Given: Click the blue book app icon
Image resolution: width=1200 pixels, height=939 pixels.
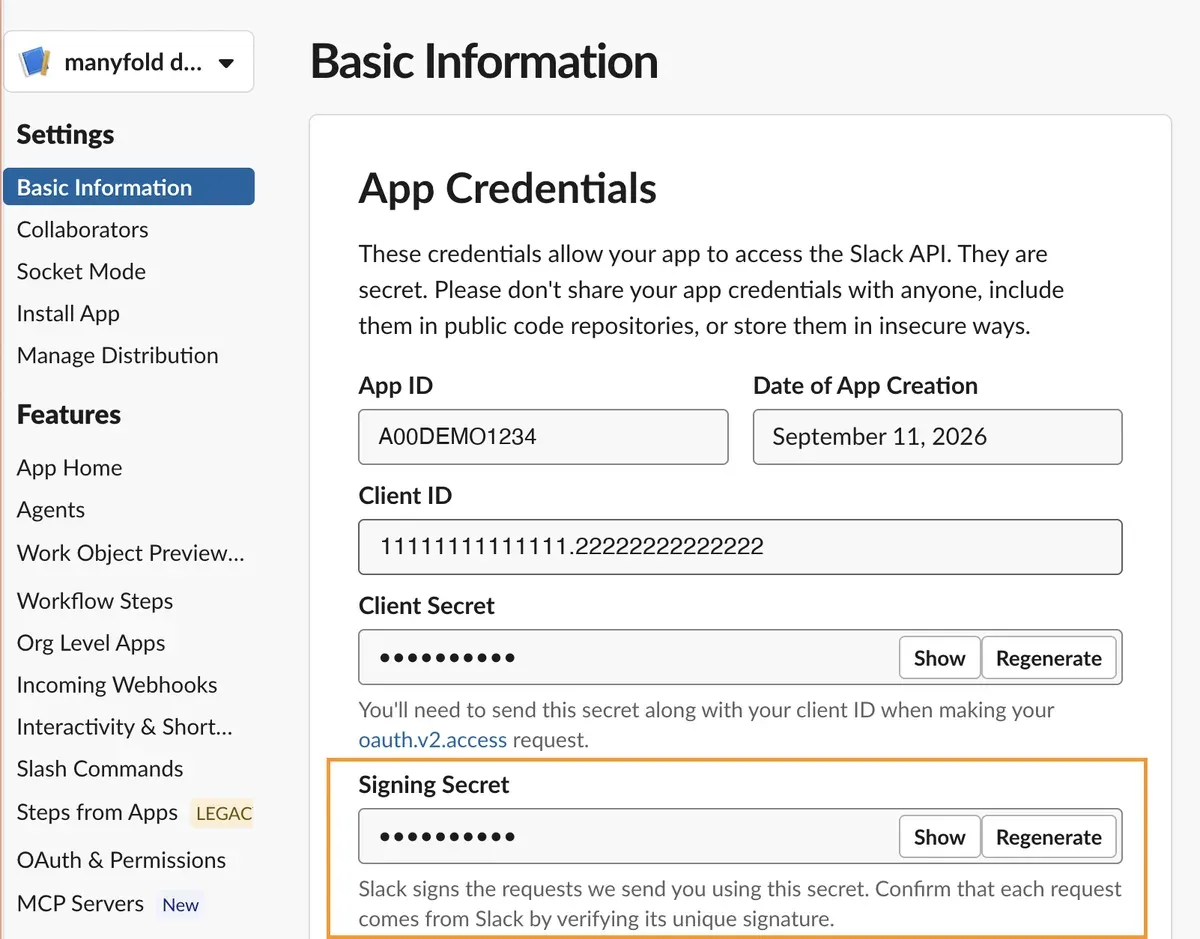Looking at the screenshot, I should (35, 62).
